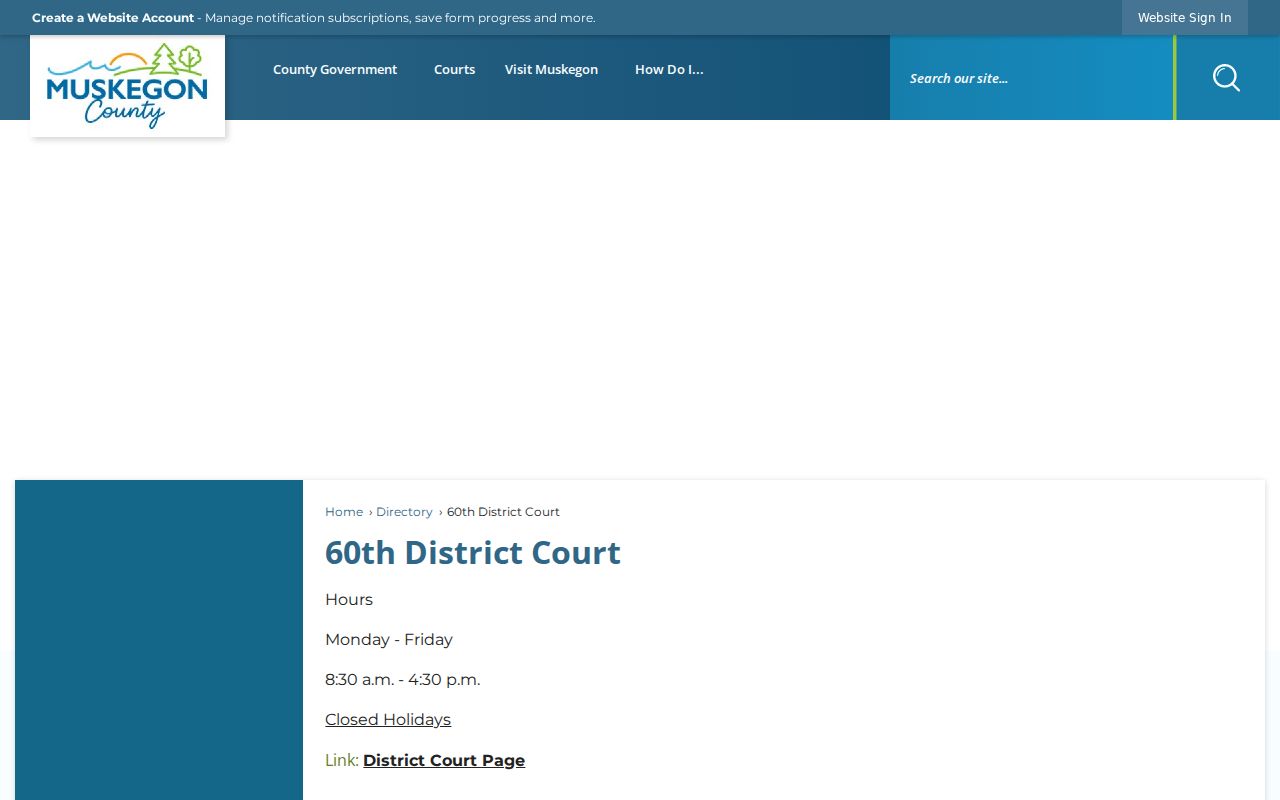Open the Visit Muskegon menu
Image resolution: width=1280 pixels, height=800 pixels.
pyautogui.click(x=551, y=70)
